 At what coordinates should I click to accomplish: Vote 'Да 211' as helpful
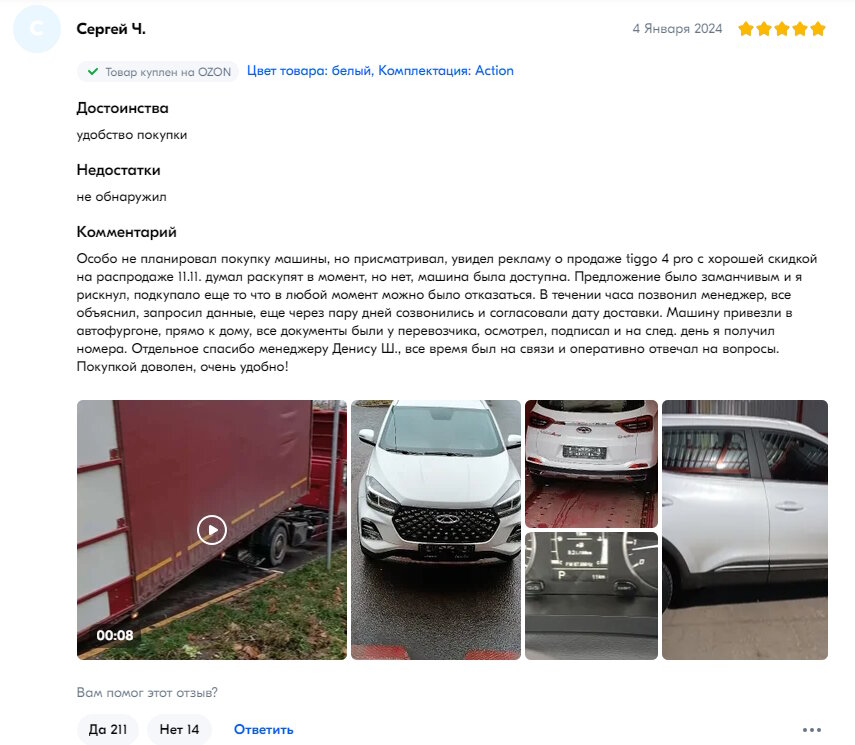click(107, 730)
